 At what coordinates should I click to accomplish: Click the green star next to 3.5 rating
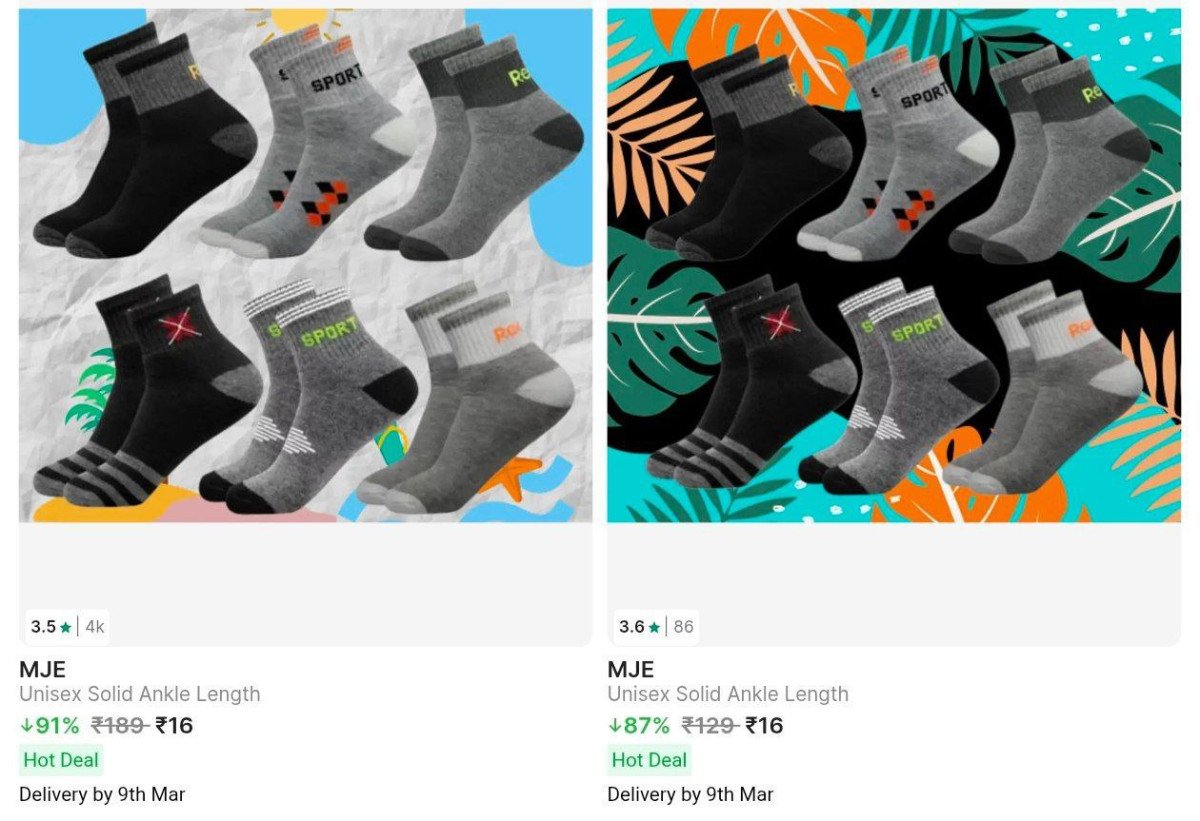coord(66,628)
